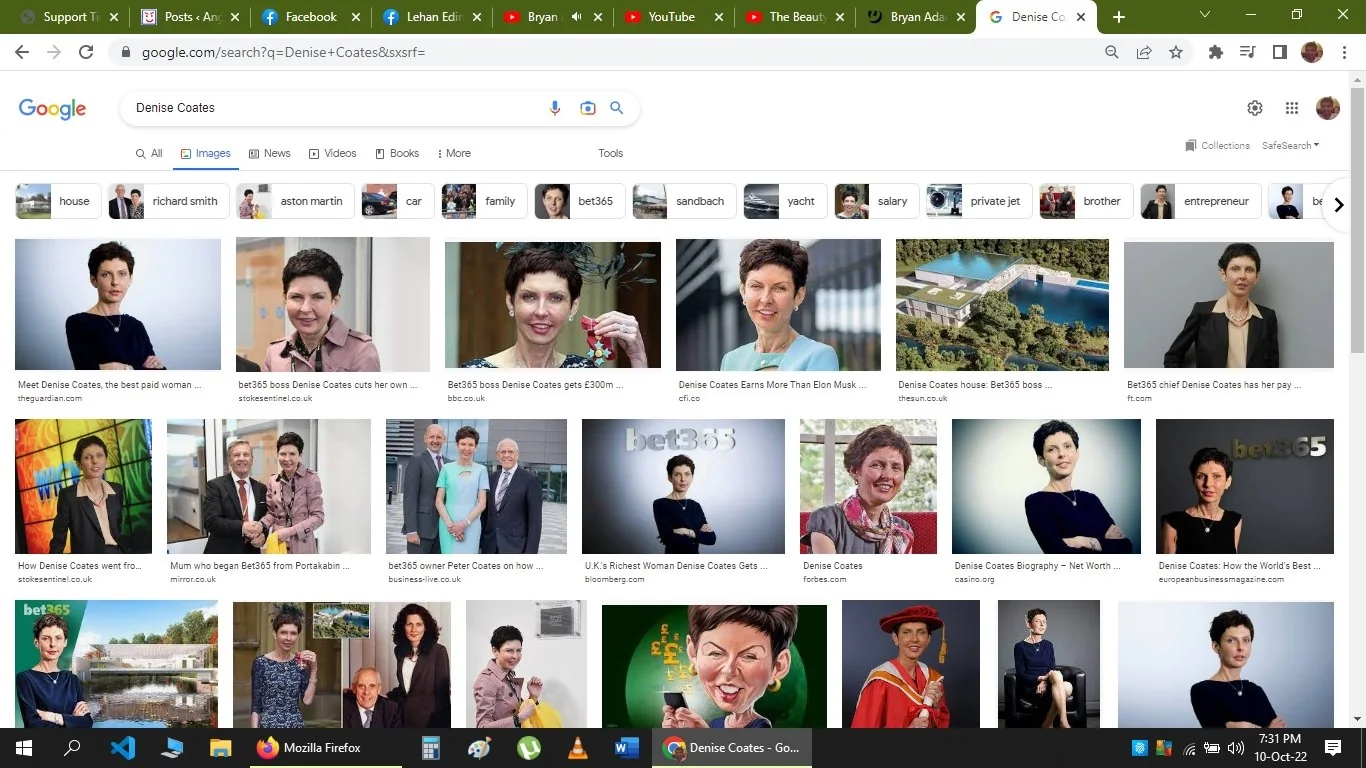Viewport: 1366px width, 768px height.
Task: Go to the Google homepage via logo
Action: click(53, 109)
